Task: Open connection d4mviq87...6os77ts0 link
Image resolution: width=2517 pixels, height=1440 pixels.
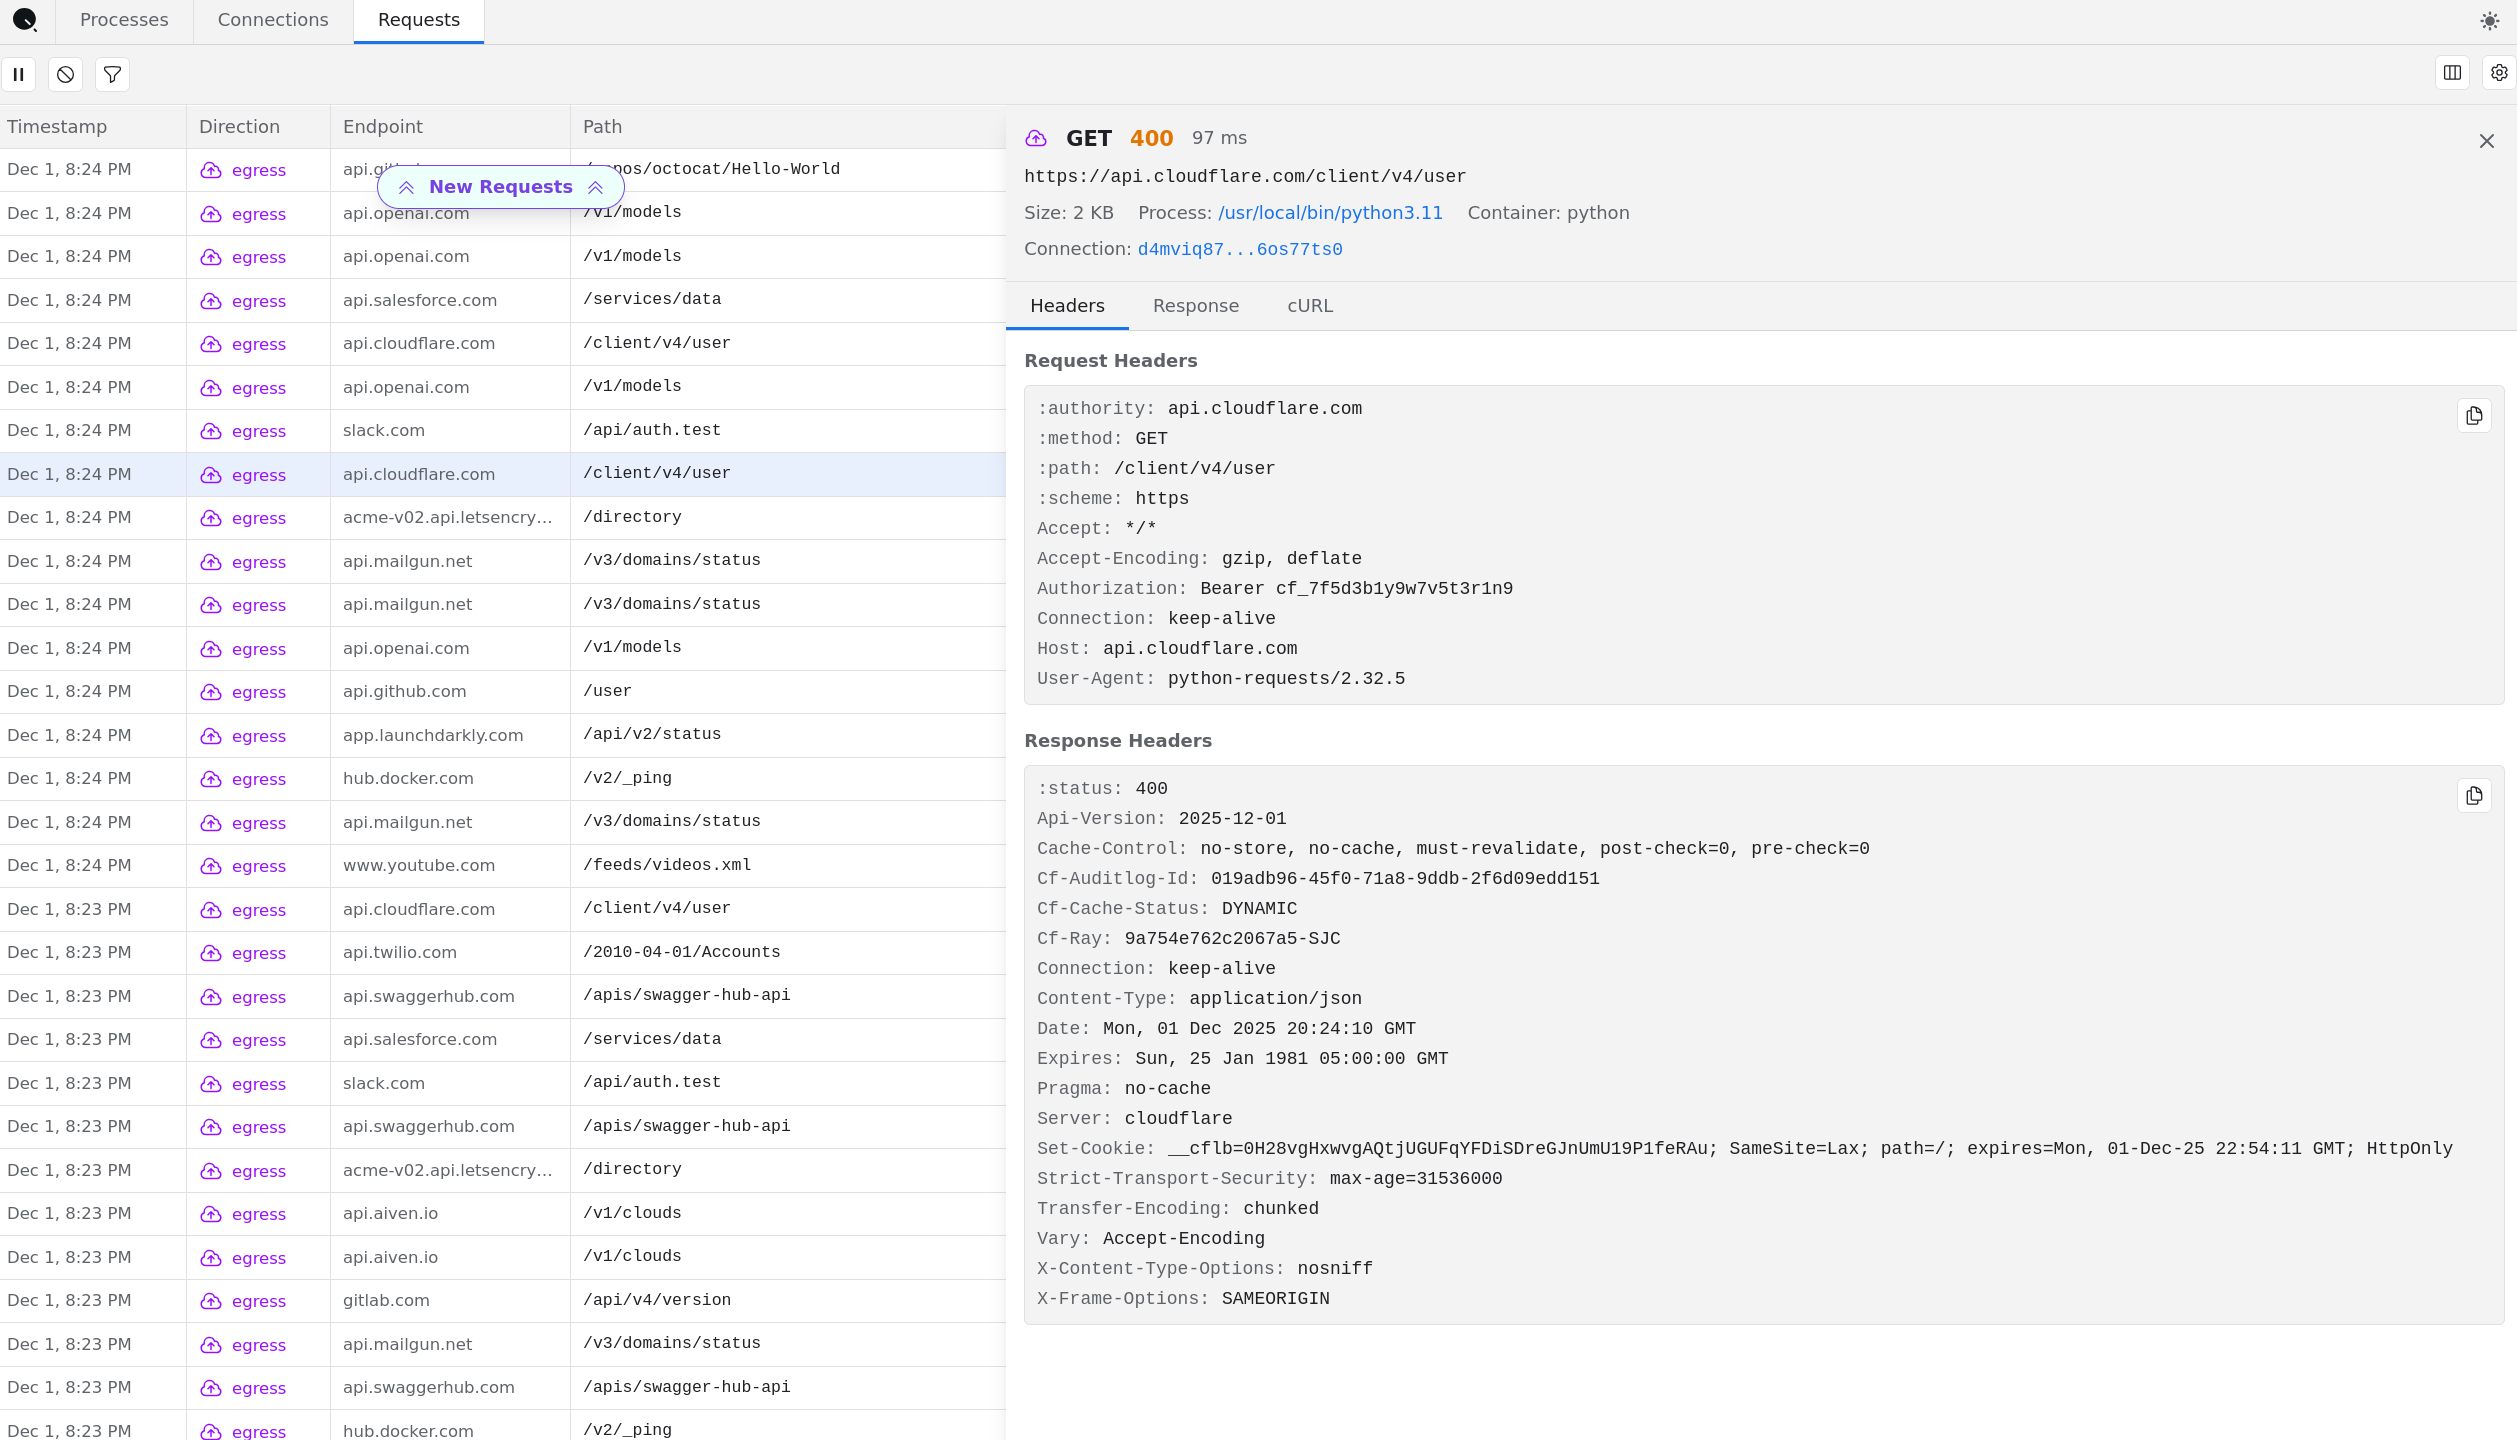Action: (x=1239, y=249)
